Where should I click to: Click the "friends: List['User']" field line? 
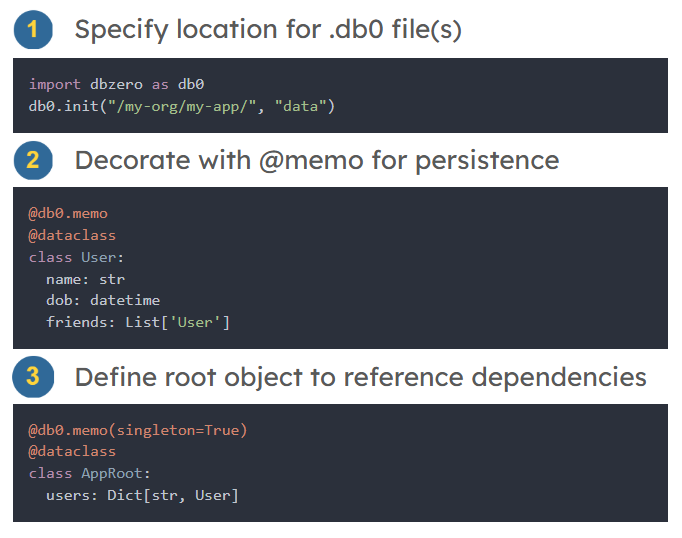point(138,322)
